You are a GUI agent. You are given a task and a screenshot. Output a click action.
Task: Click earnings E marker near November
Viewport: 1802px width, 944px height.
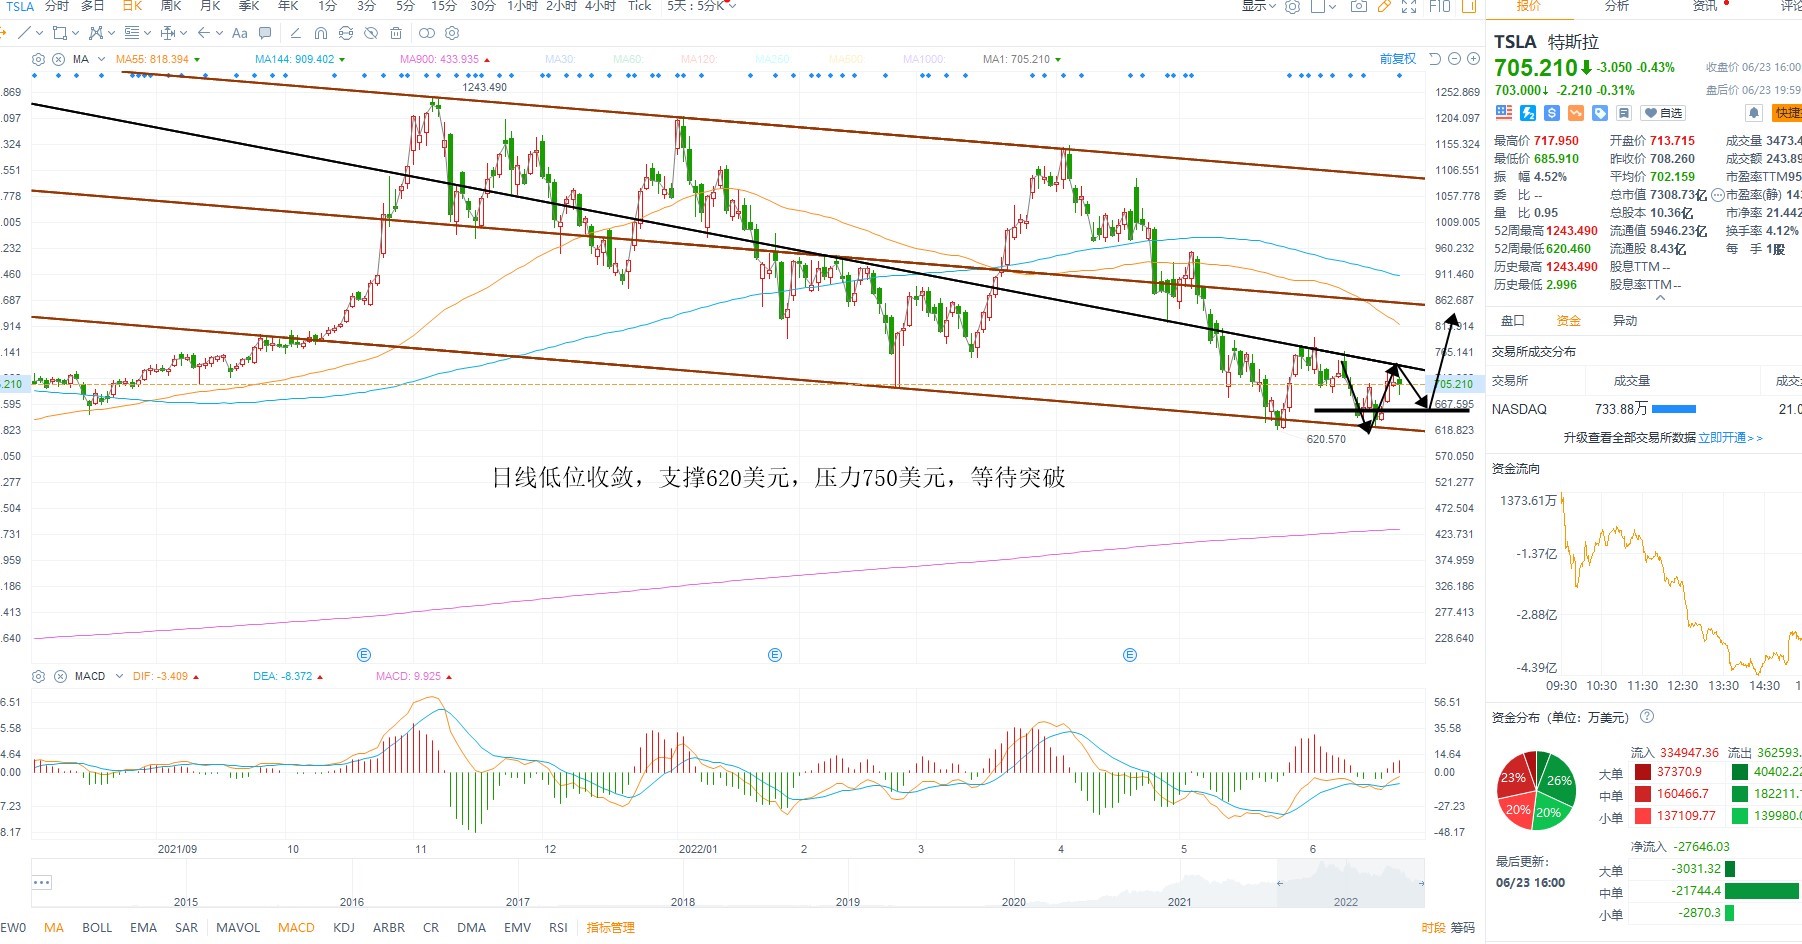(364, 655)
